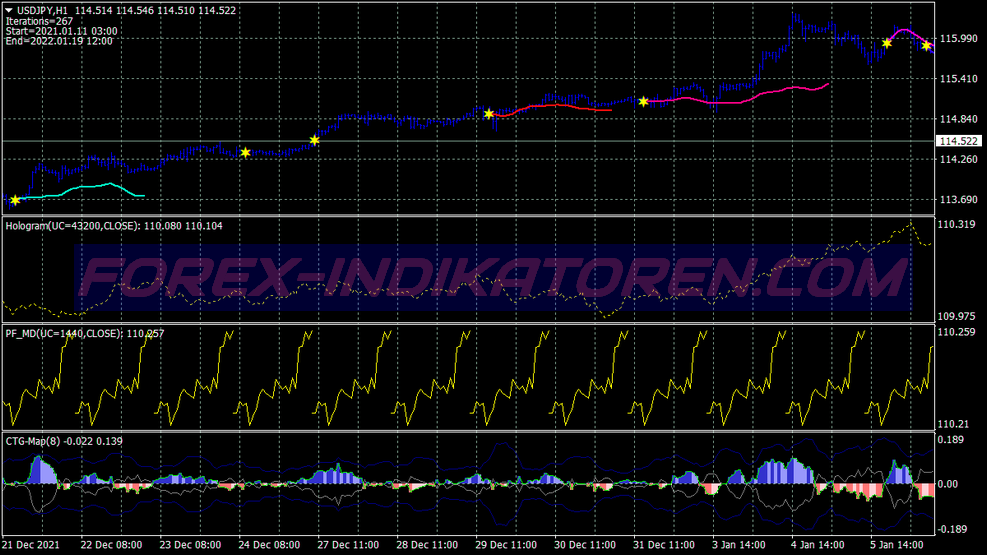
Task: Click the 0.00 level on CTG-Map axis
Action: (x=948, y=484)
